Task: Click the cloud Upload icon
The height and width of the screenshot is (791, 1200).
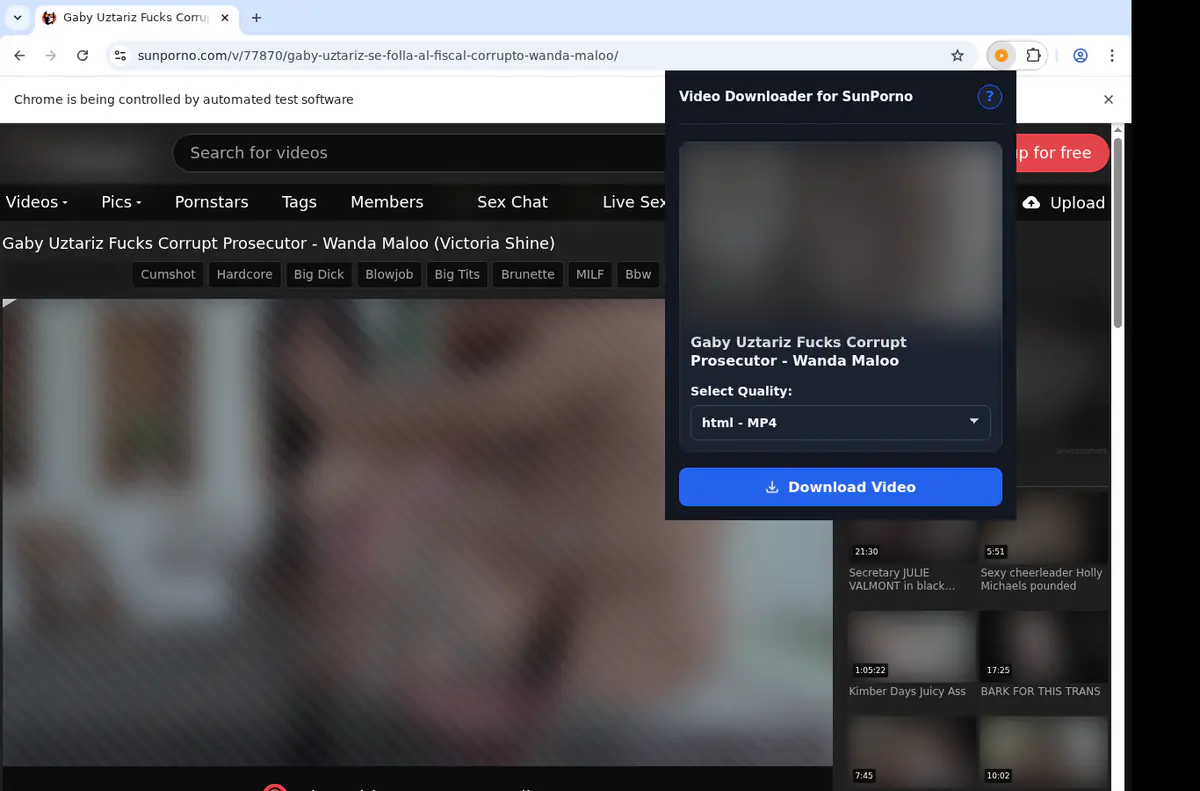Action: 1031,202
